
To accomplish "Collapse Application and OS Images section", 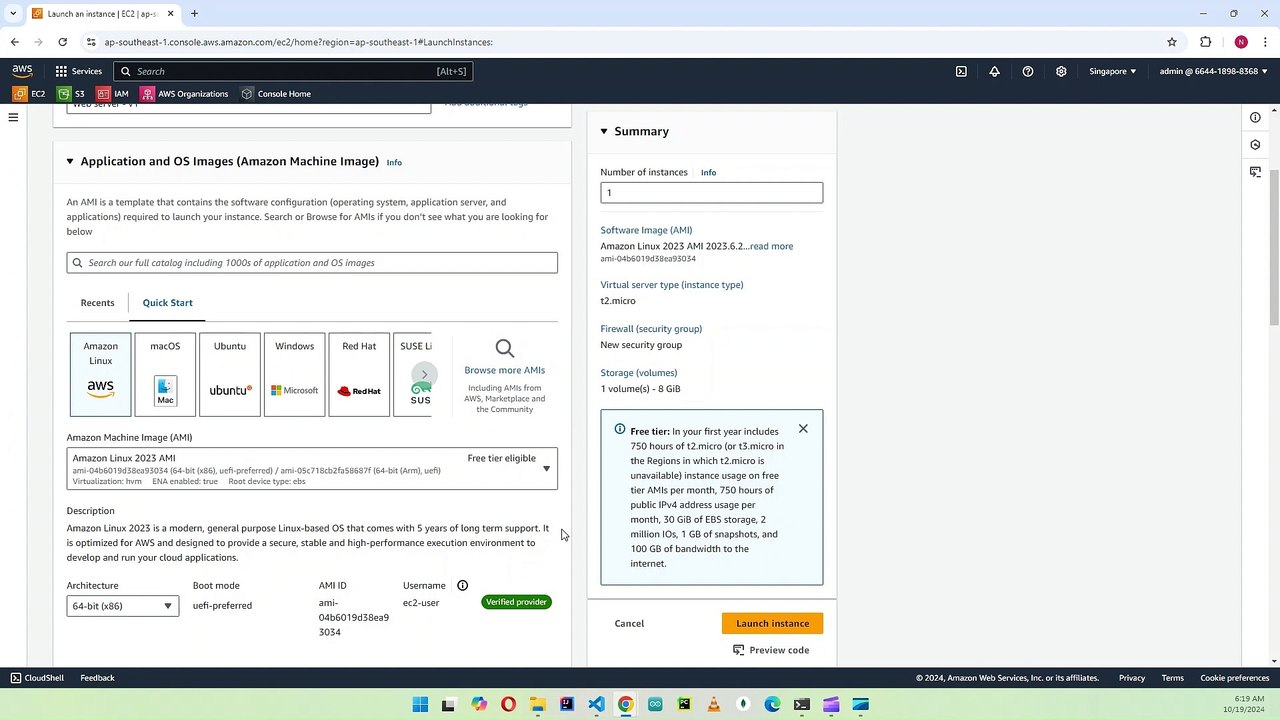I will tap(70, 161).
